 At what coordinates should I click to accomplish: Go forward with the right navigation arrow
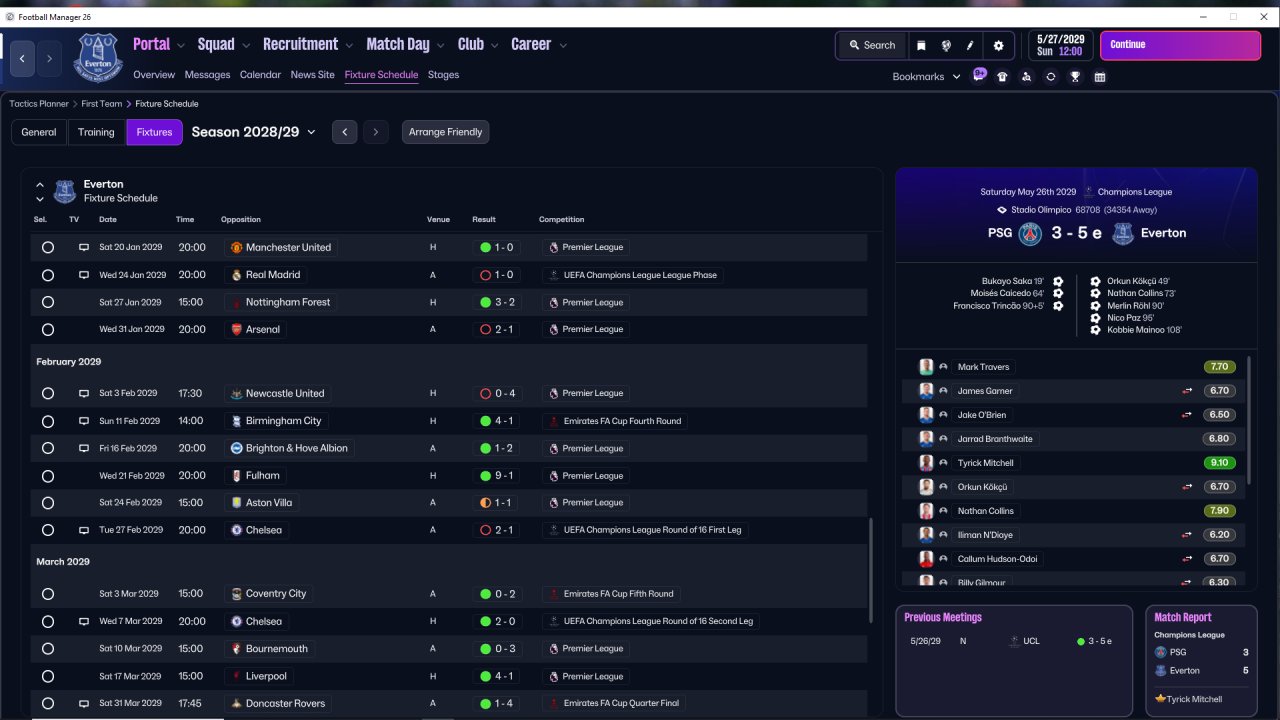click(49, 59)
